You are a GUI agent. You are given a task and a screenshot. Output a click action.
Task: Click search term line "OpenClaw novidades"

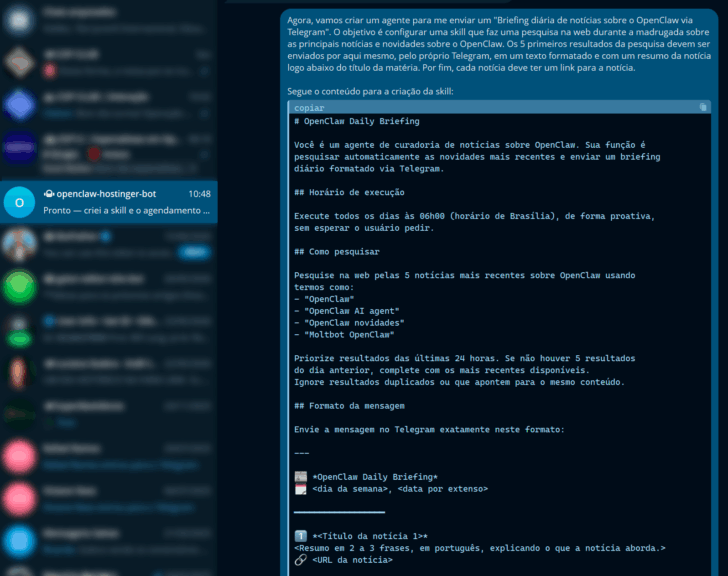click(x=349, y=323)
